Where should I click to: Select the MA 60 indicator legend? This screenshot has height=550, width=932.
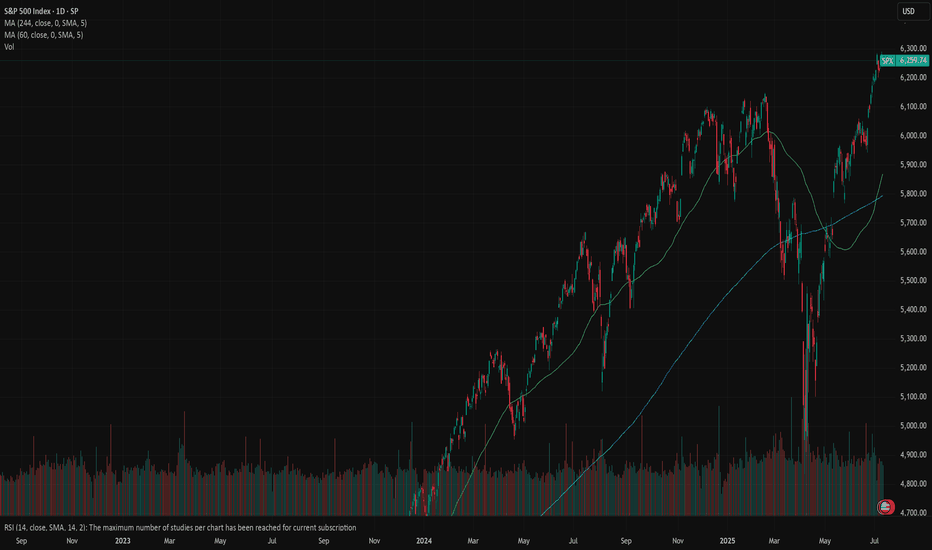point(43,35)
